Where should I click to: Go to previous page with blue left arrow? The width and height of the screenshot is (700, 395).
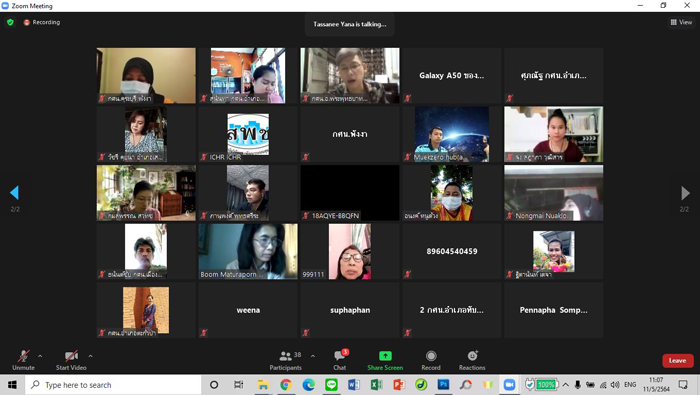[14, 193]
